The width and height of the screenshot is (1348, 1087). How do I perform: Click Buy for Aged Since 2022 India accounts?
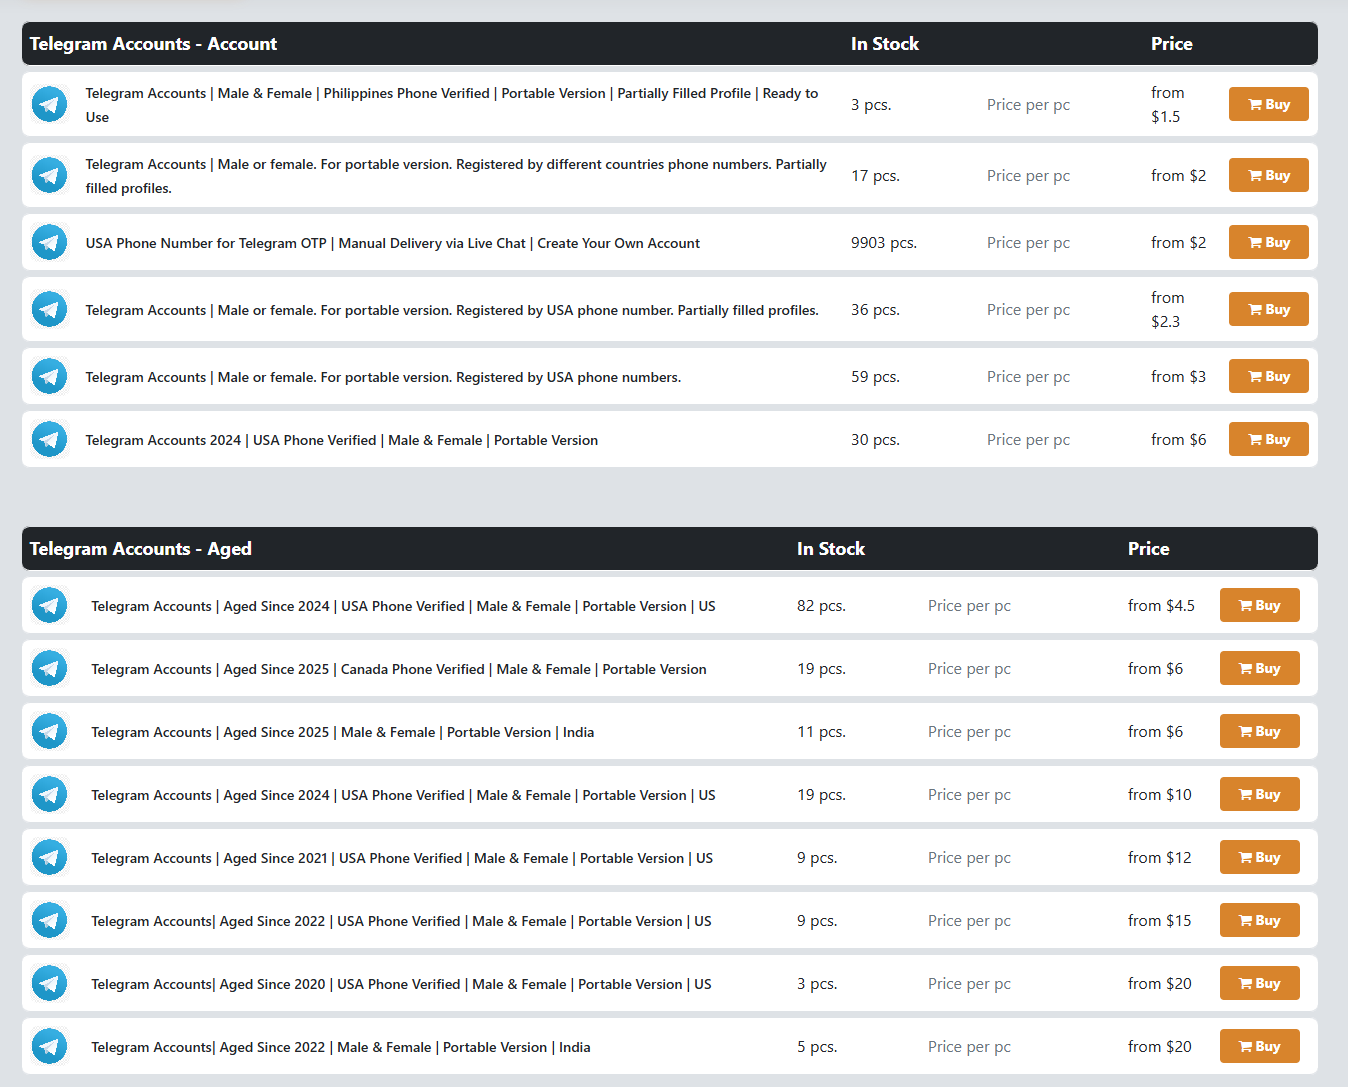point(1259,1046)
